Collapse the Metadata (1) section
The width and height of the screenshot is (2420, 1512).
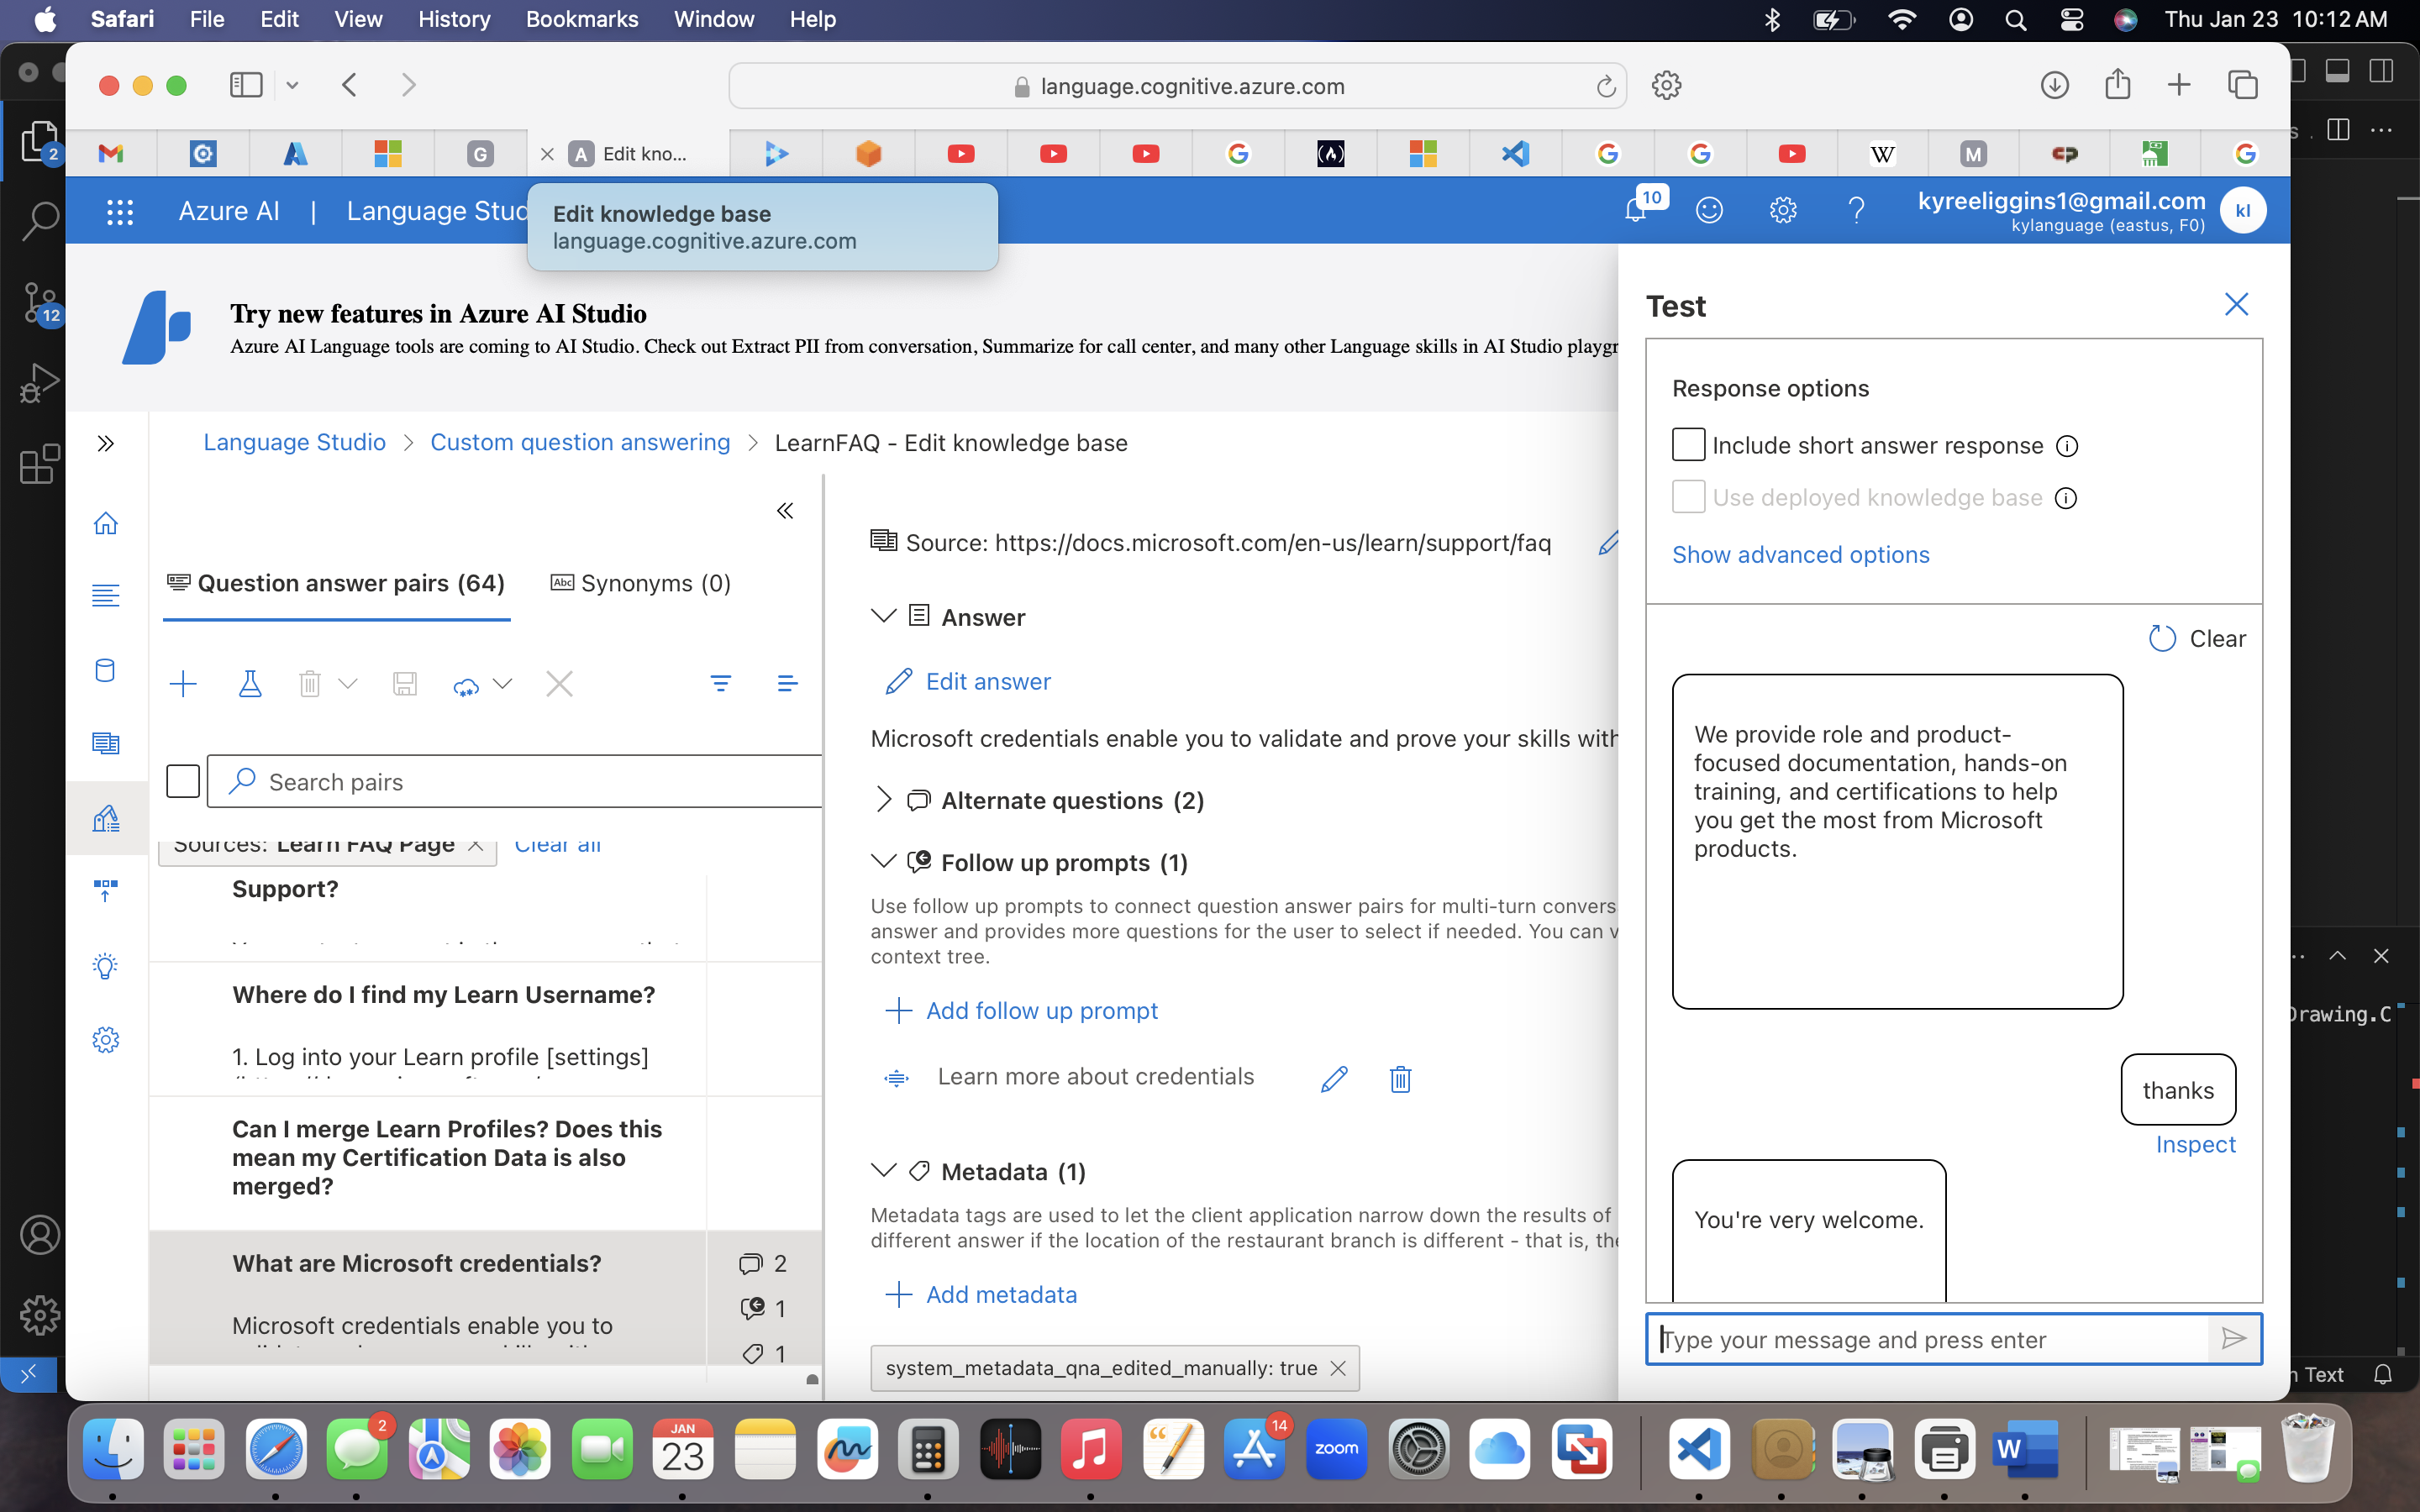click(x=883, y=1170)
